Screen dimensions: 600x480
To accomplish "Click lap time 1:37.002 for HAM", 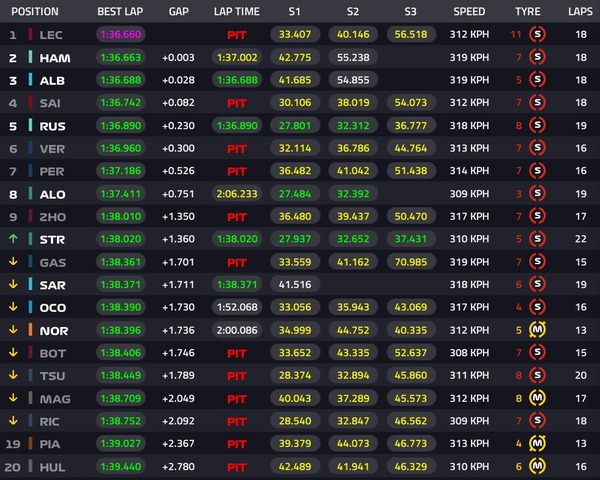I will [237, 57].
